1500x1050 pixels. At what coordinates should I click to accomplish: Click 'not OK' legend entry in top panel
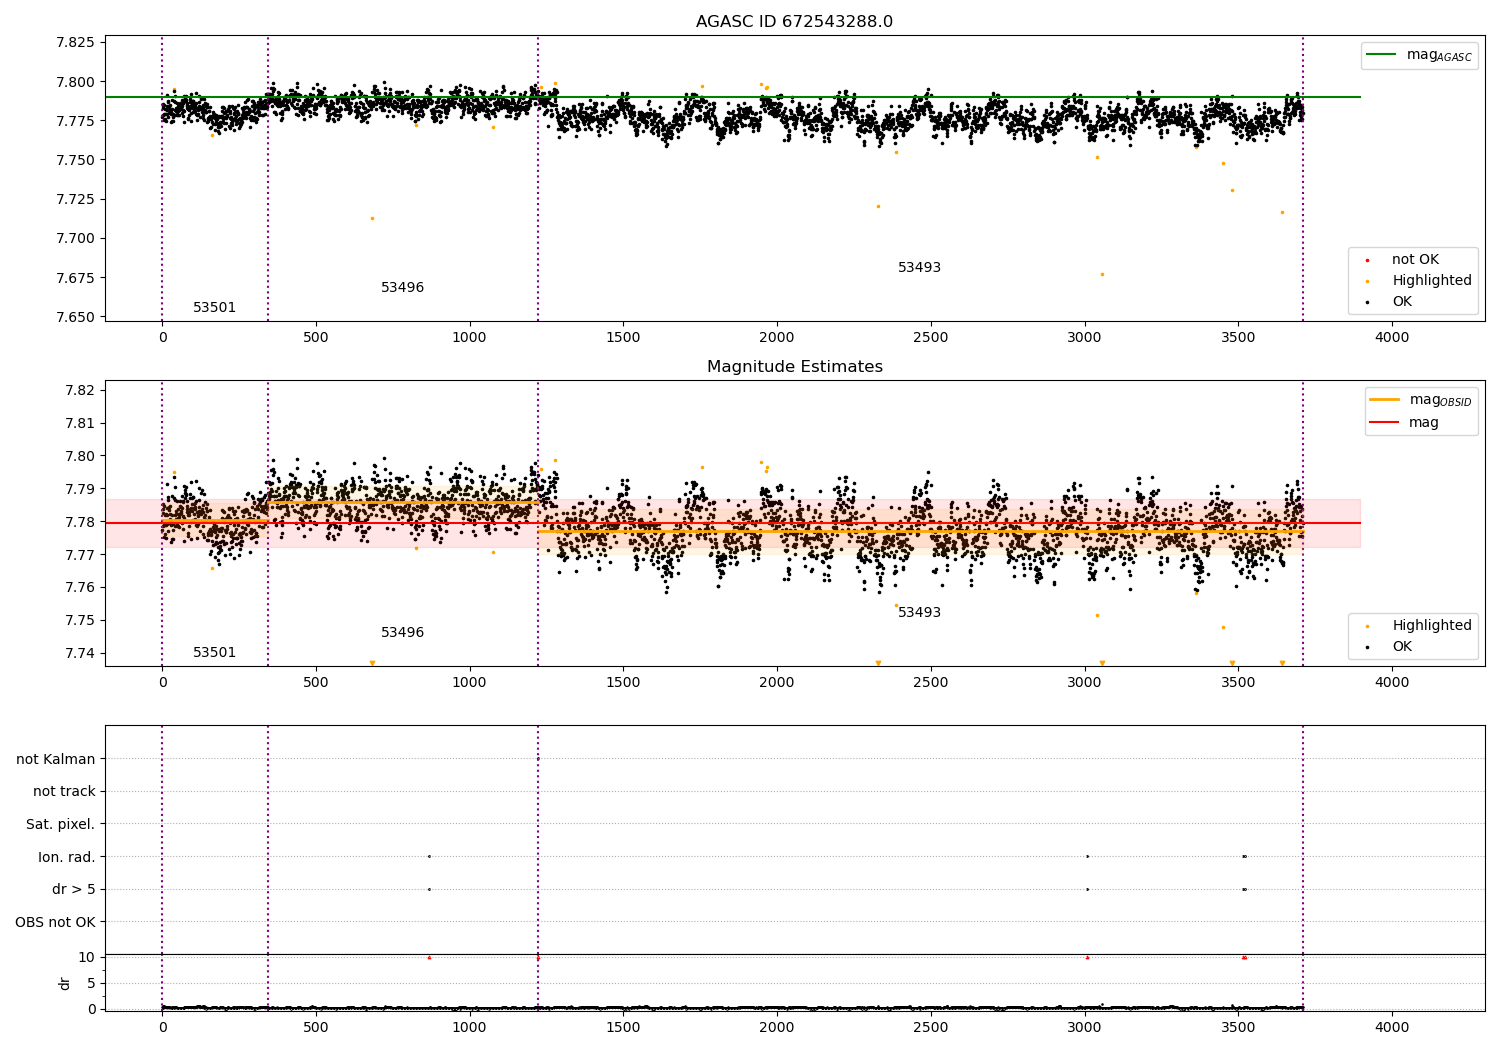(1415, 260)
